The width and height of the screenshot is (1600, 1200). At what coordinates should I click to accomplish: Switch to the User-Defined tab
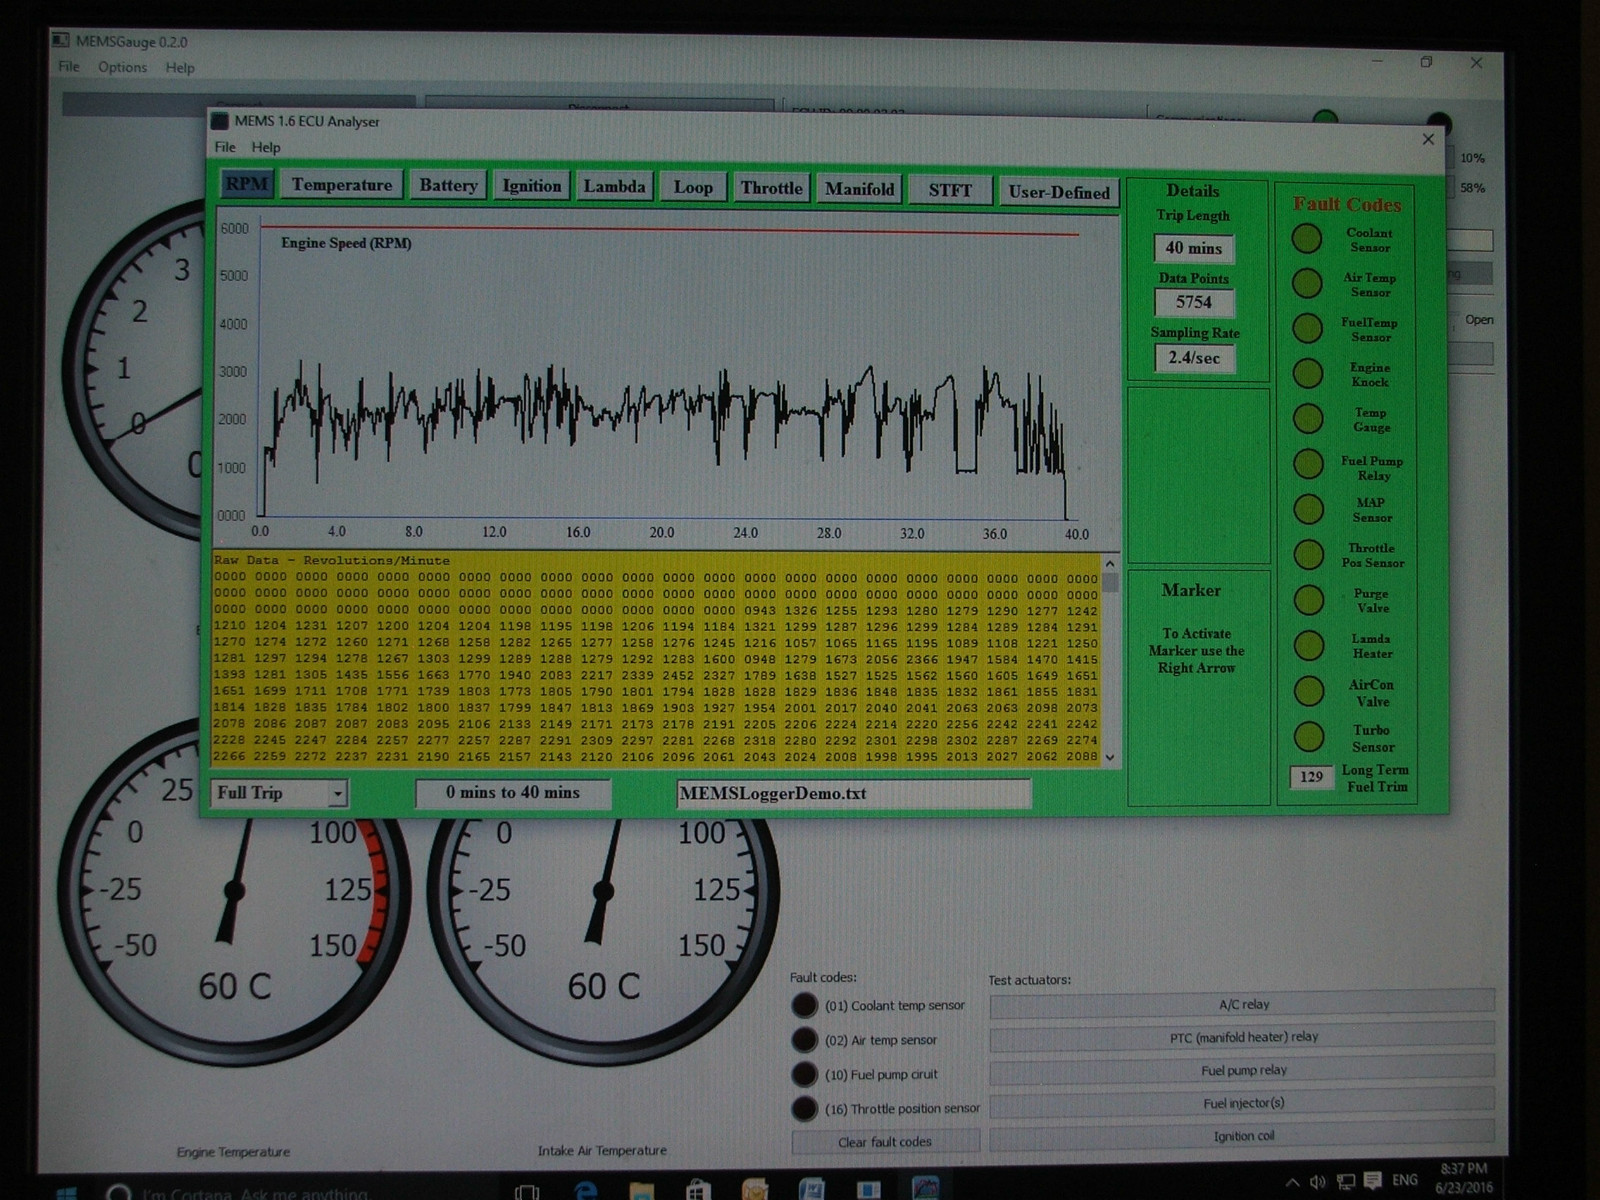coord(1059,192)
